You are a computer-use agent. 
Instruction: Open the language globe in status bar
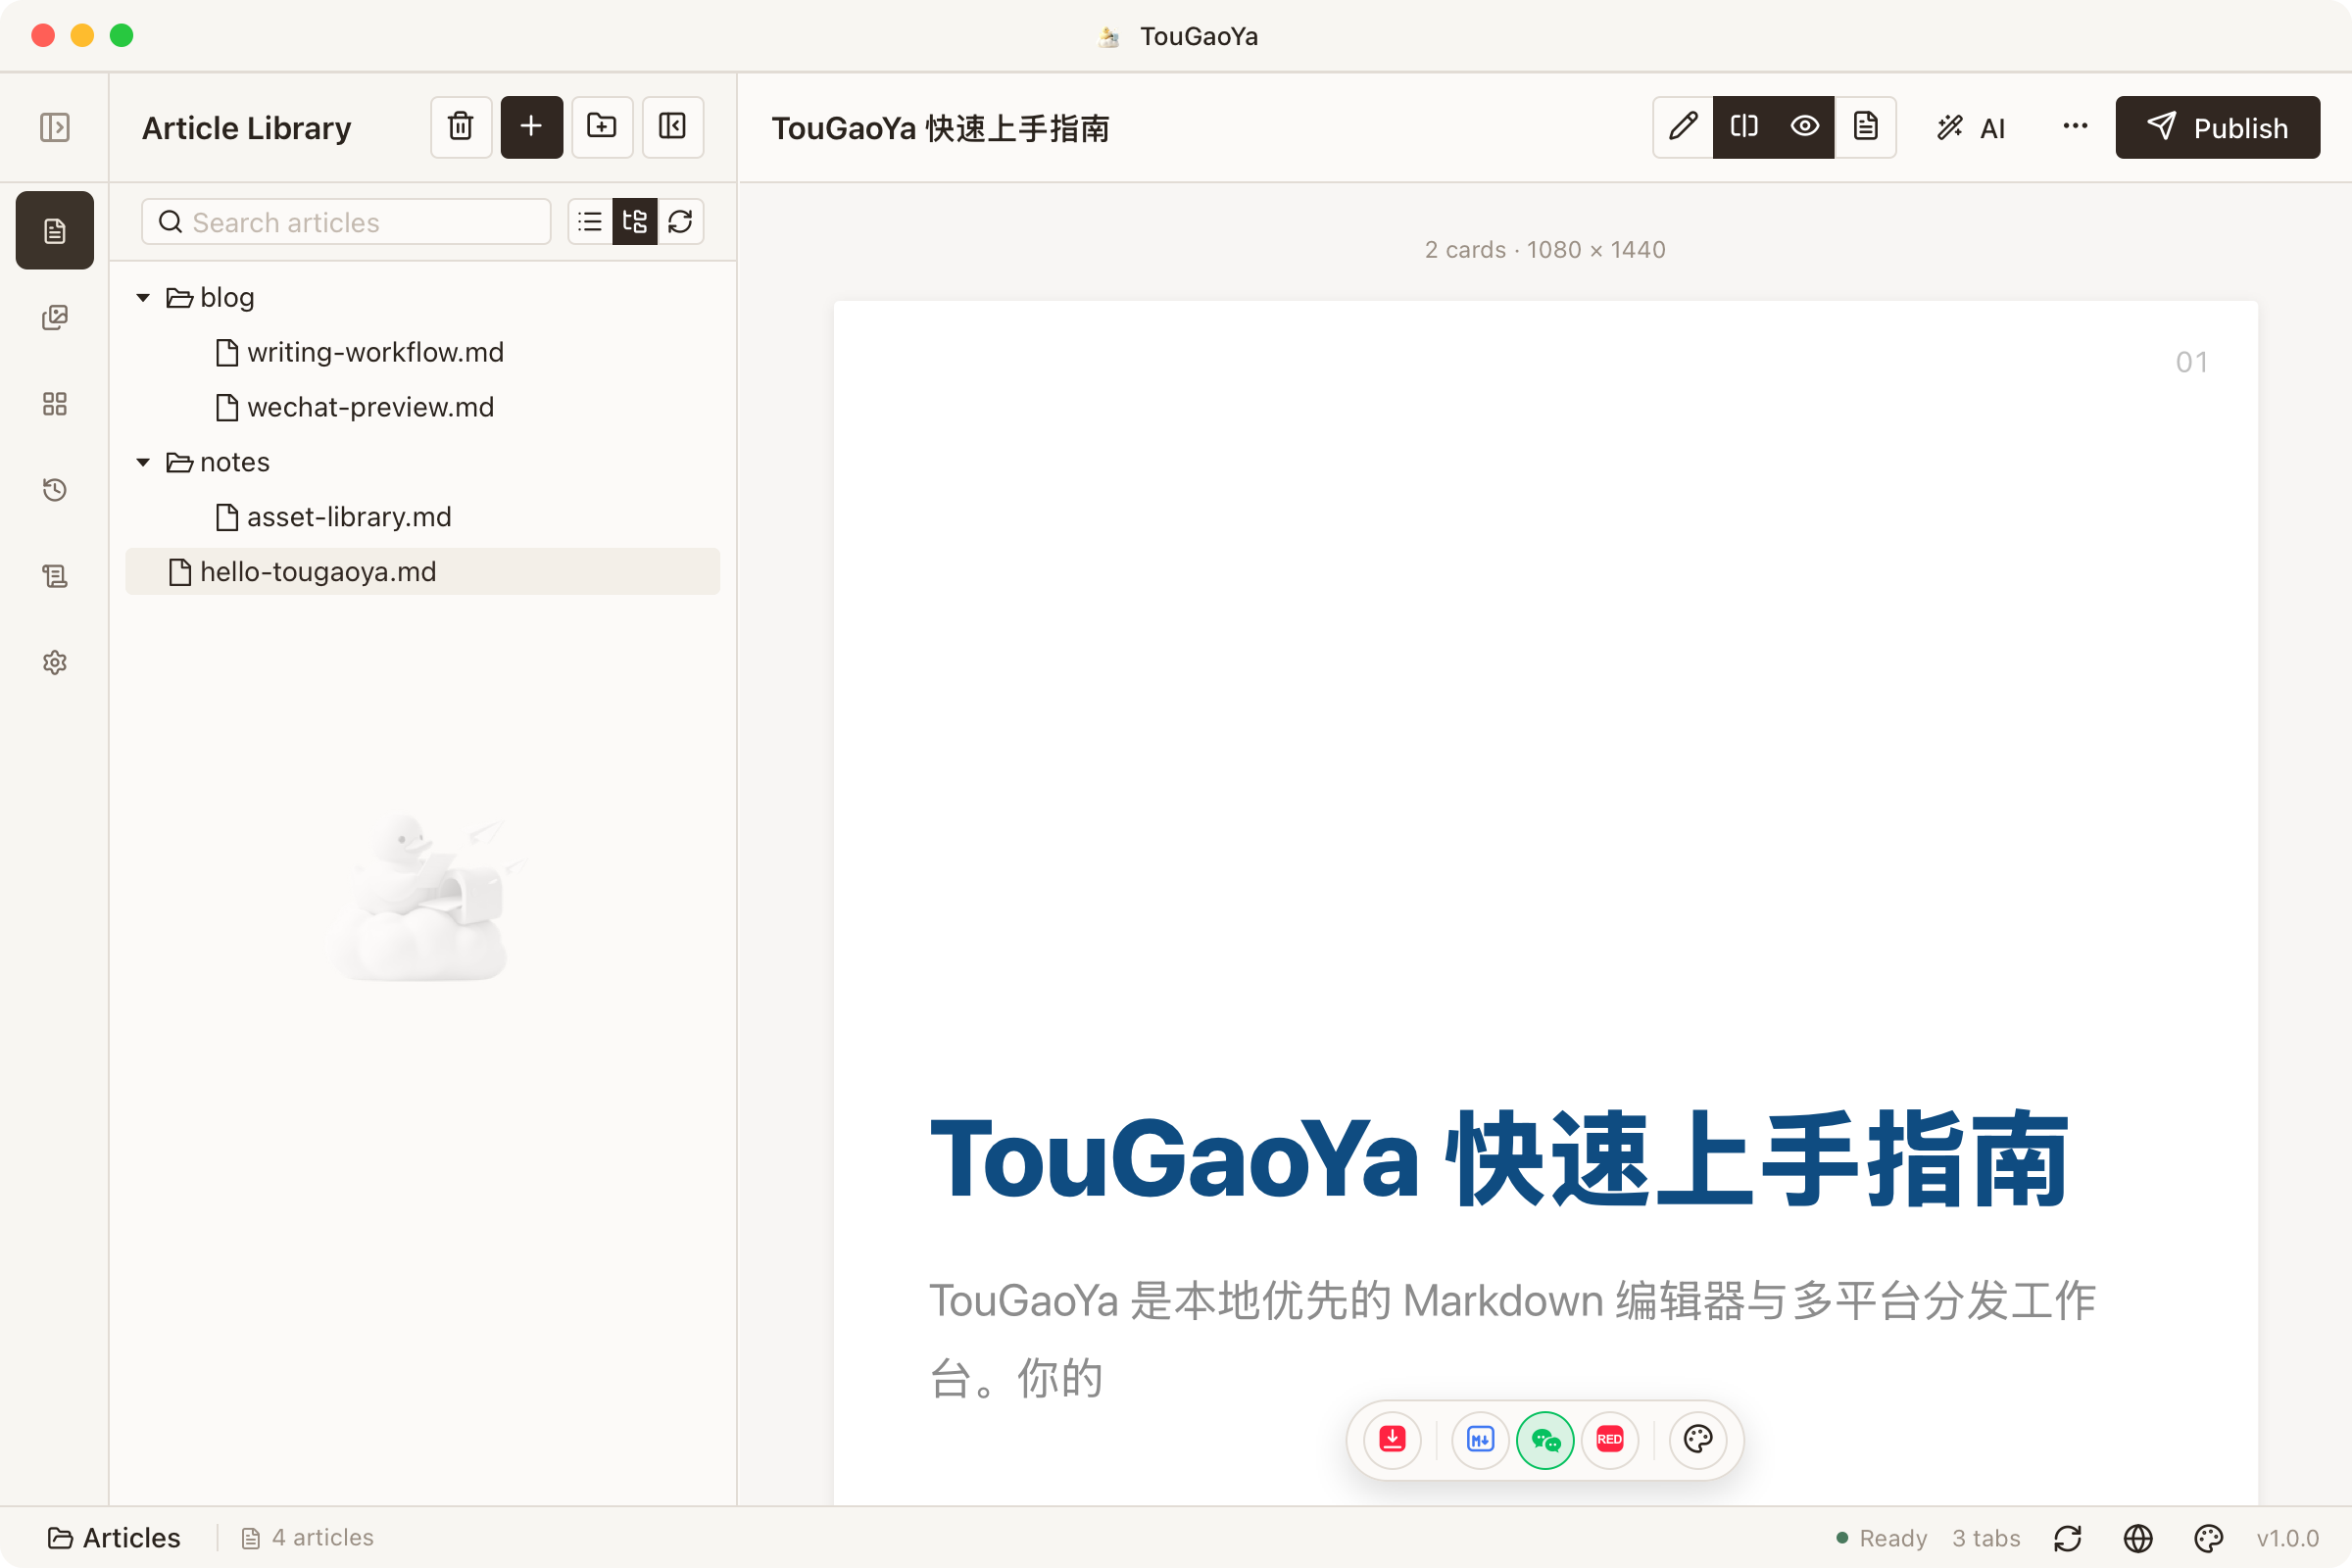(2138, 1538)
